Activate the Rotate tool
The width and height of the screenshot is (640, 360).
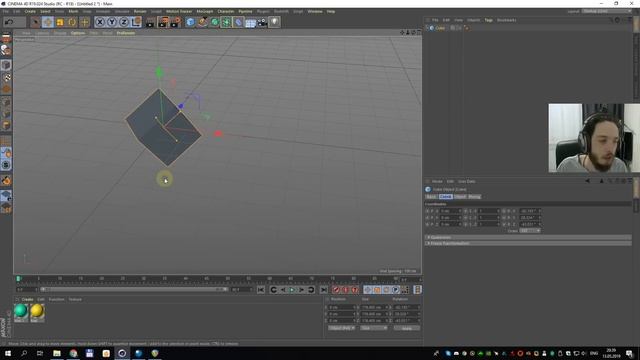72,22
